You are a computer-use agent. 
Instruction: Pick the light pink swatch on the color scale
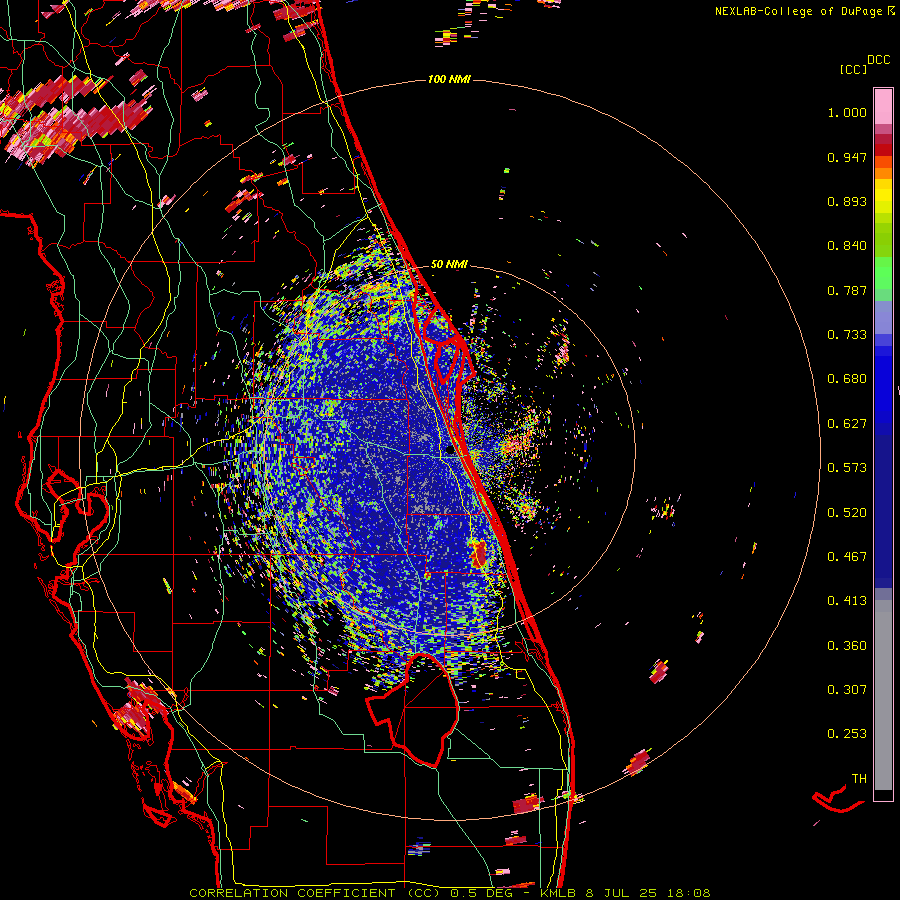coord(883,107)
